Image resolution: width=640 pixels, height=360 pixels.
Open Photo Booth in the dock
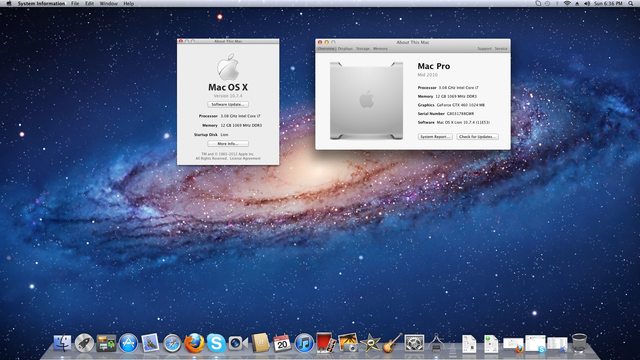click(326, 343)
